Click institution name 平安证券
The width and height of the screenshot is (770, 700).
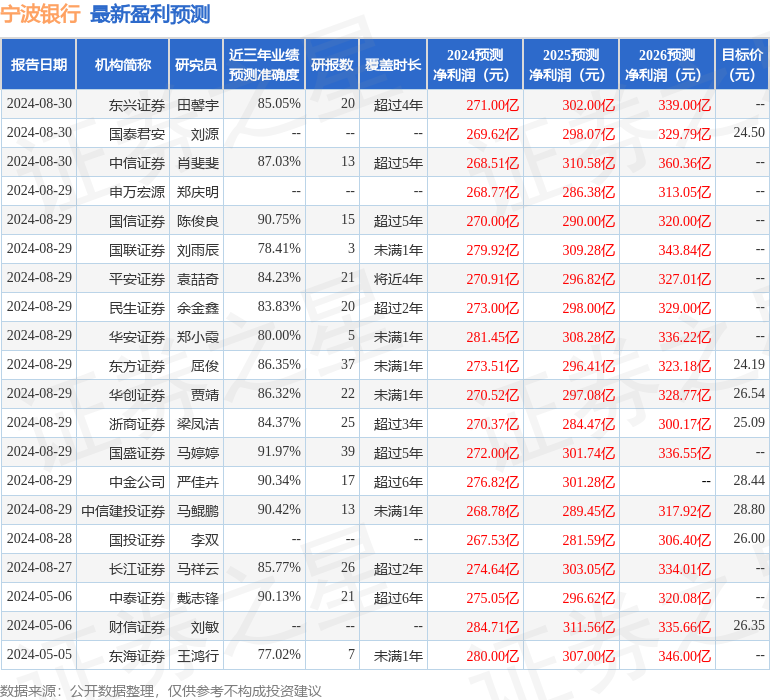point(137,279)
